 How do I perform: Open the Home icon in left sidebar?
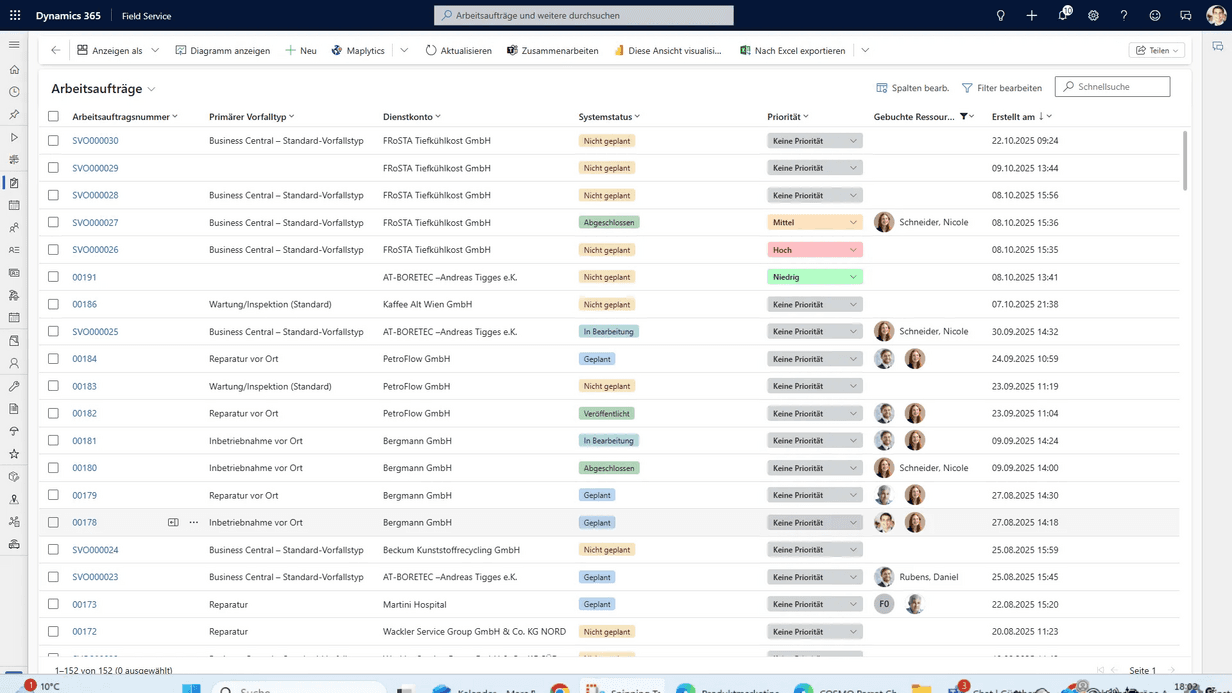tap(14, 70)
